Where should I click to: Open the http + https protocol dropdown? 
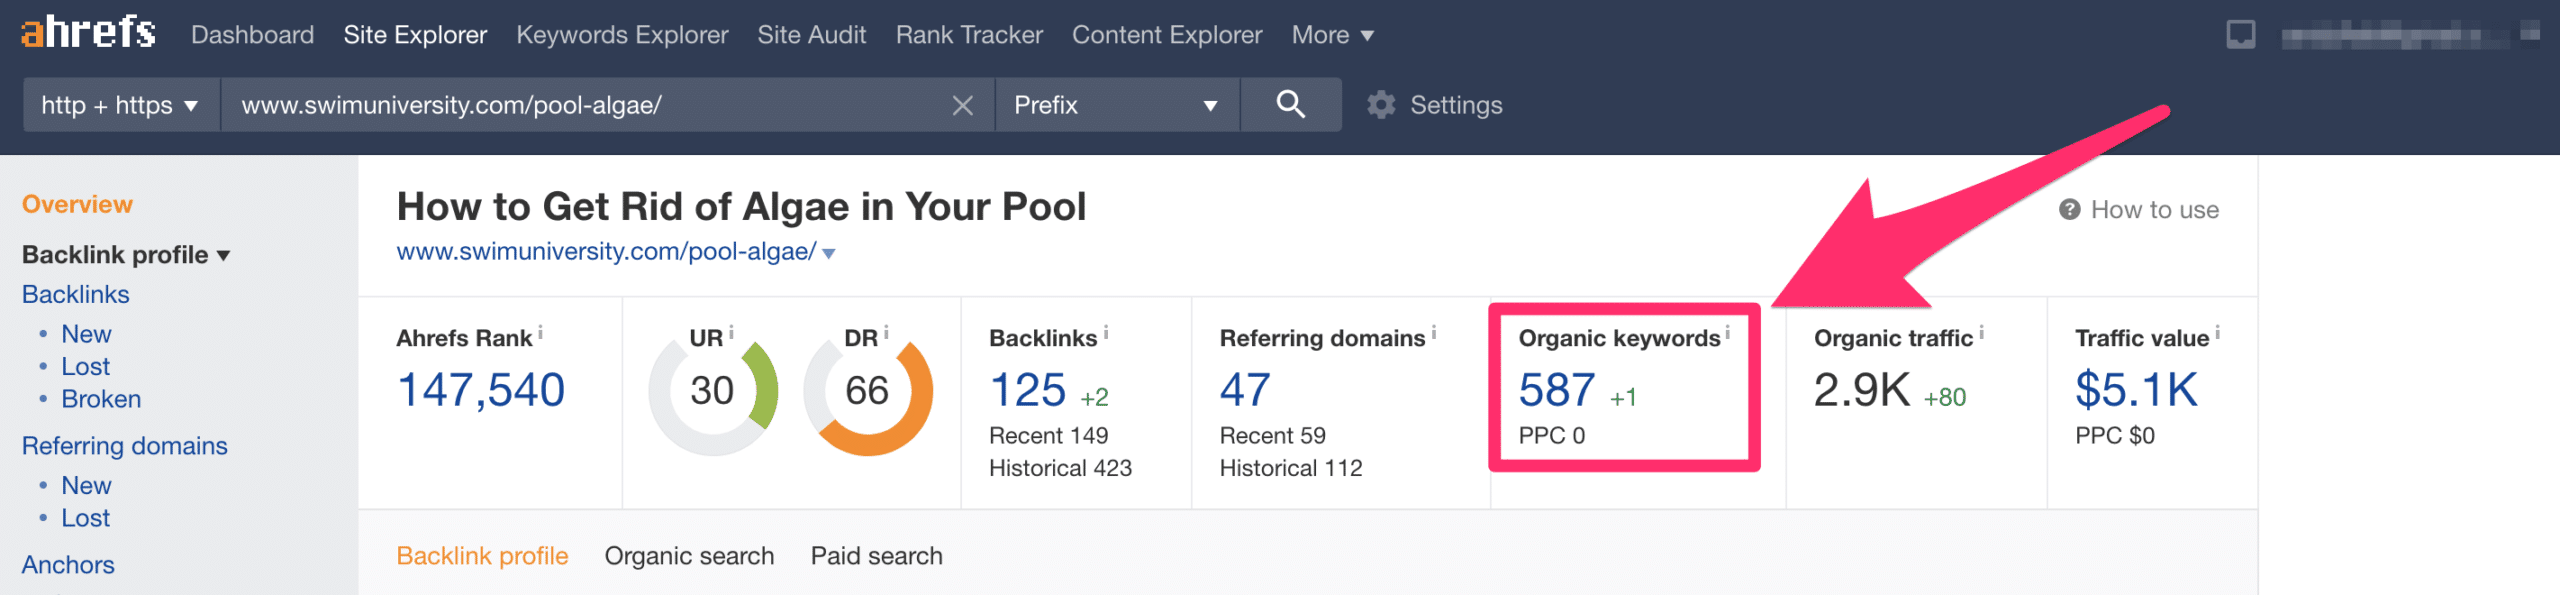click(x=121, y=105)
